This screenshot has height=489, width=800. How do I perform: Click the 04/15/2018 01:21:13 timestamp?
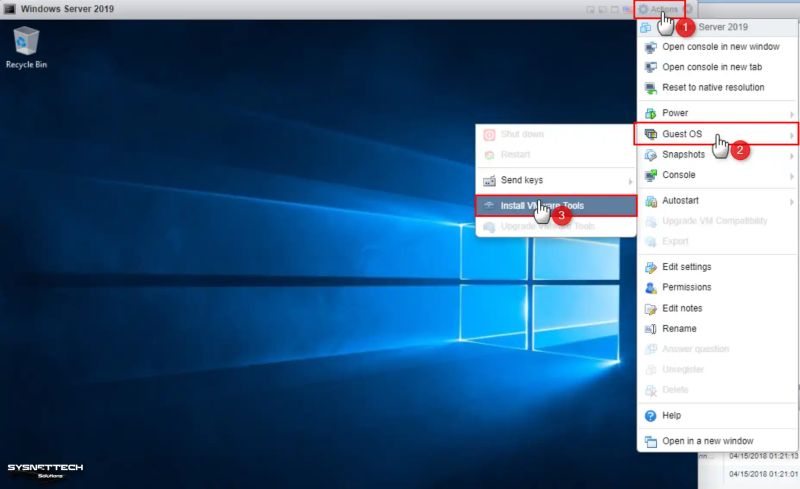point(763,456)
